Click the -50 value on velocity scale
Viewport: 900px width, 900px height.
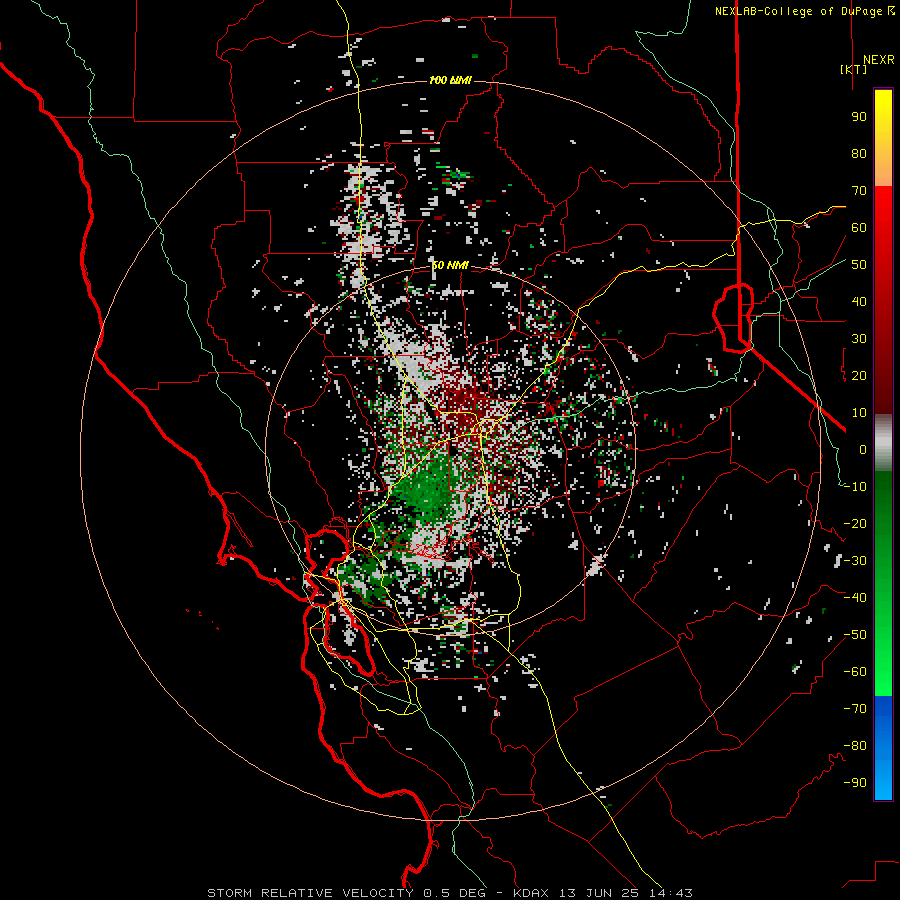click(x=855, y=635)
